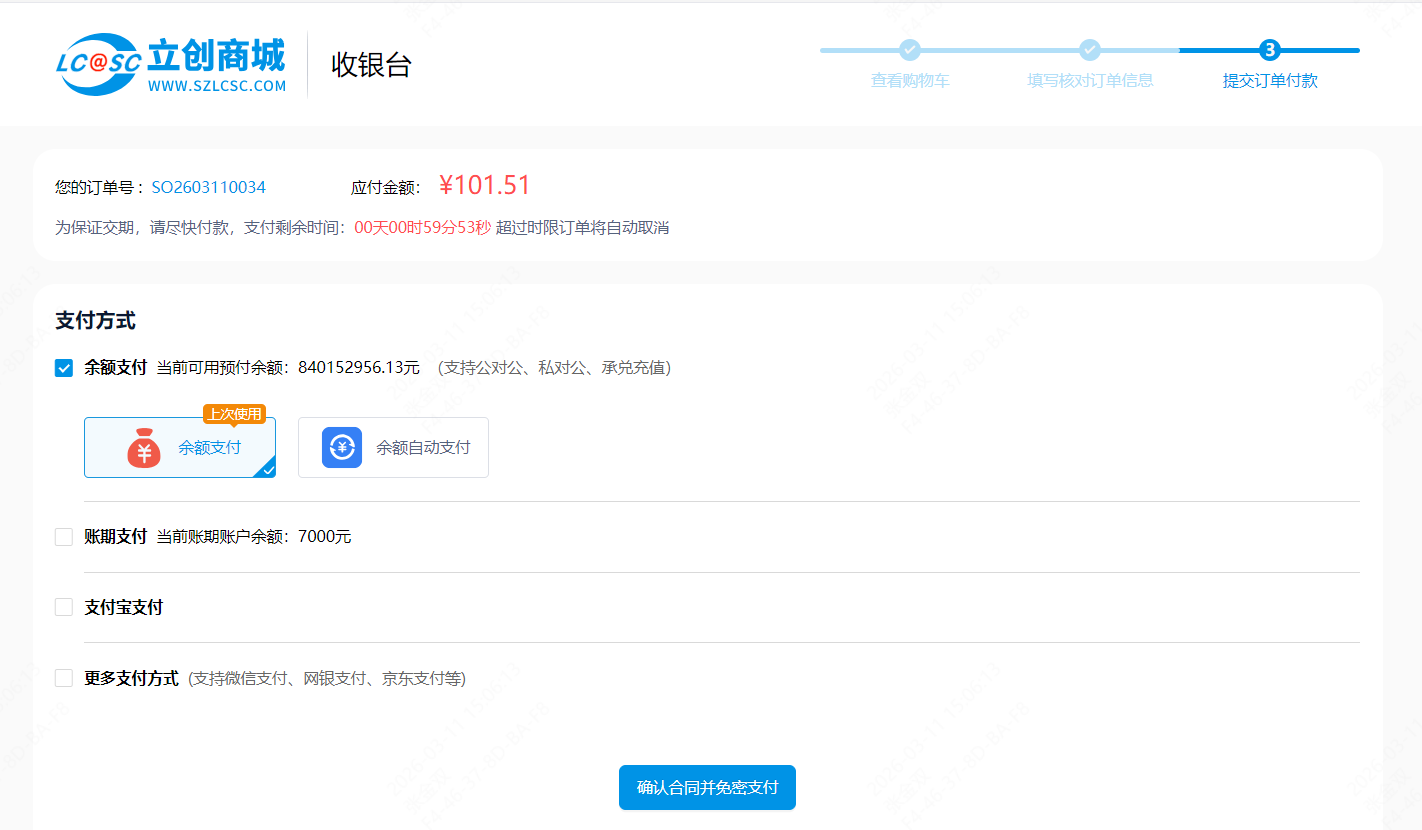Go to 查看购物车 step

909,81
